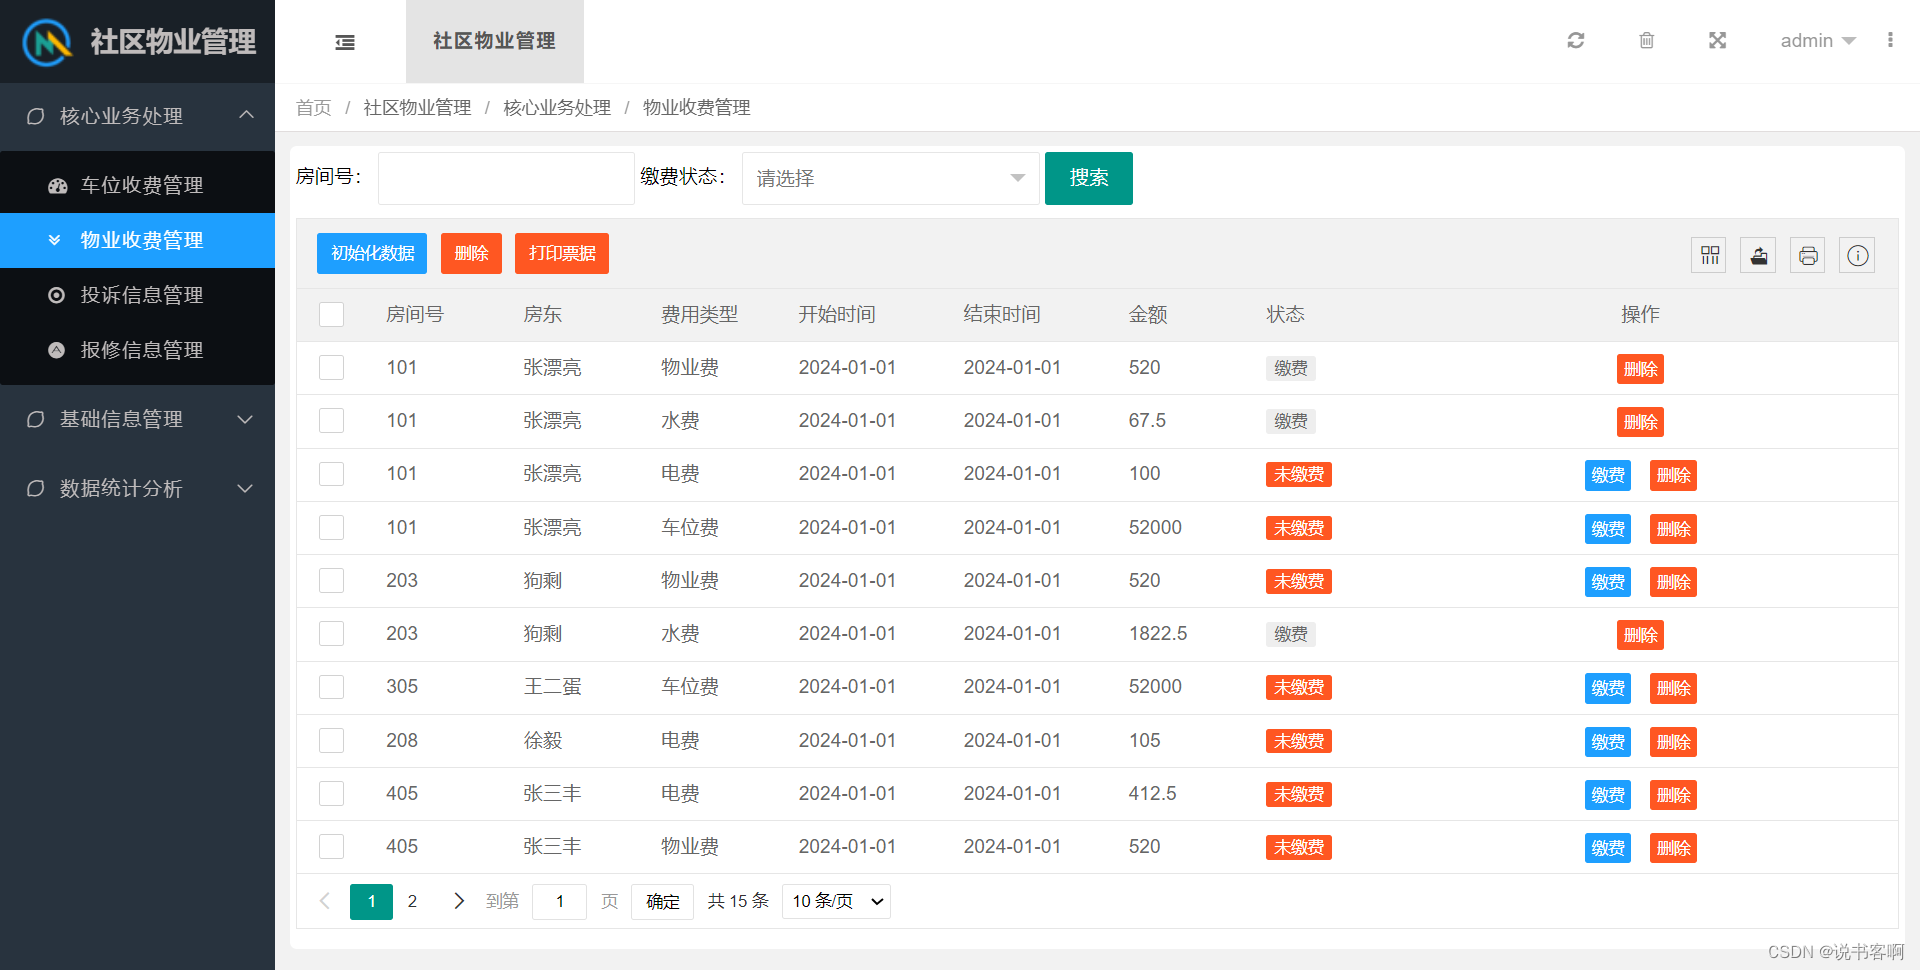
Task: Click the 打印票据 button
Action: pyautogui.click(x=562, y=253)
